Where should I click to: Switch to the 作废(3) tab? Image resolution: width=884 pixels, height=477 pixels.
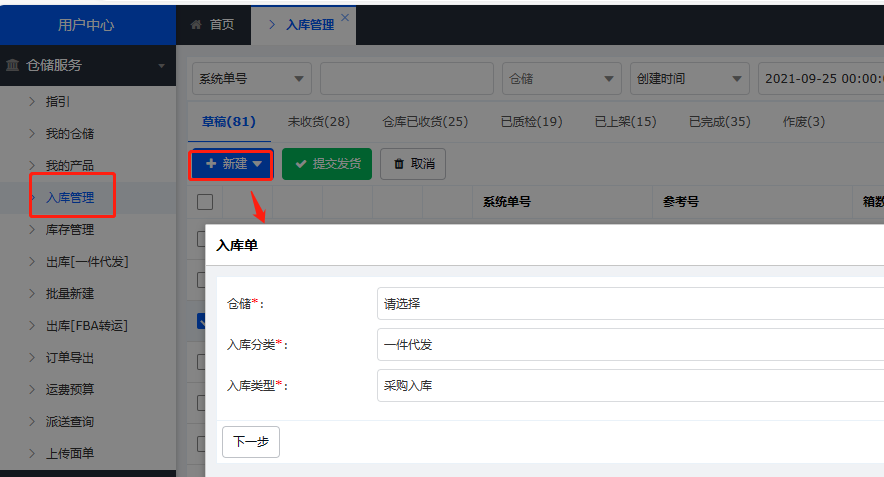(804, 122)
